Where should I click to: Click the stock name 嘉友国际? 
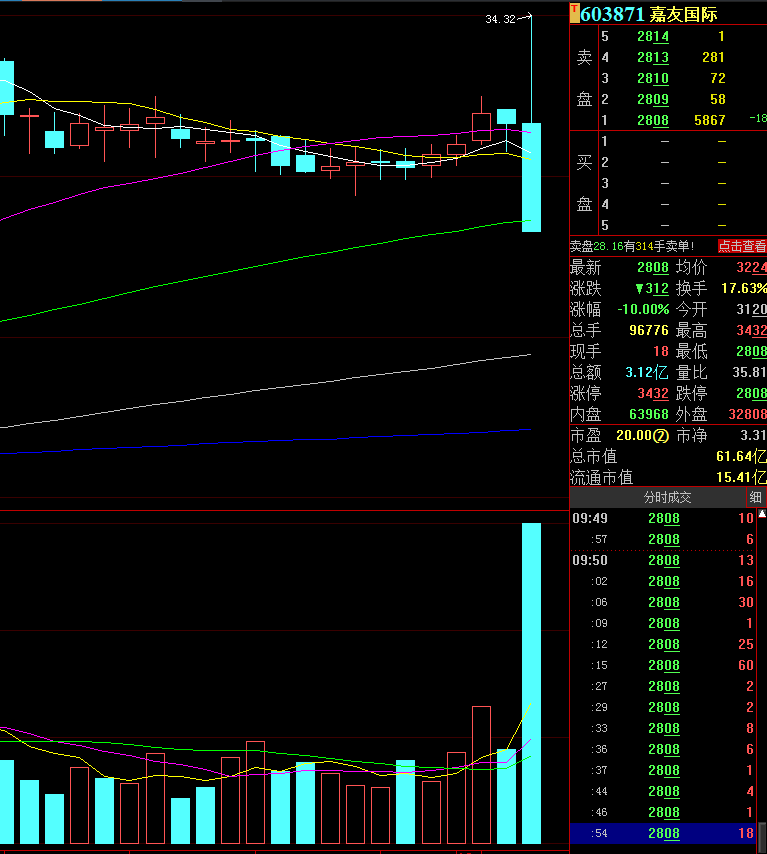click(x=684, y=13)
